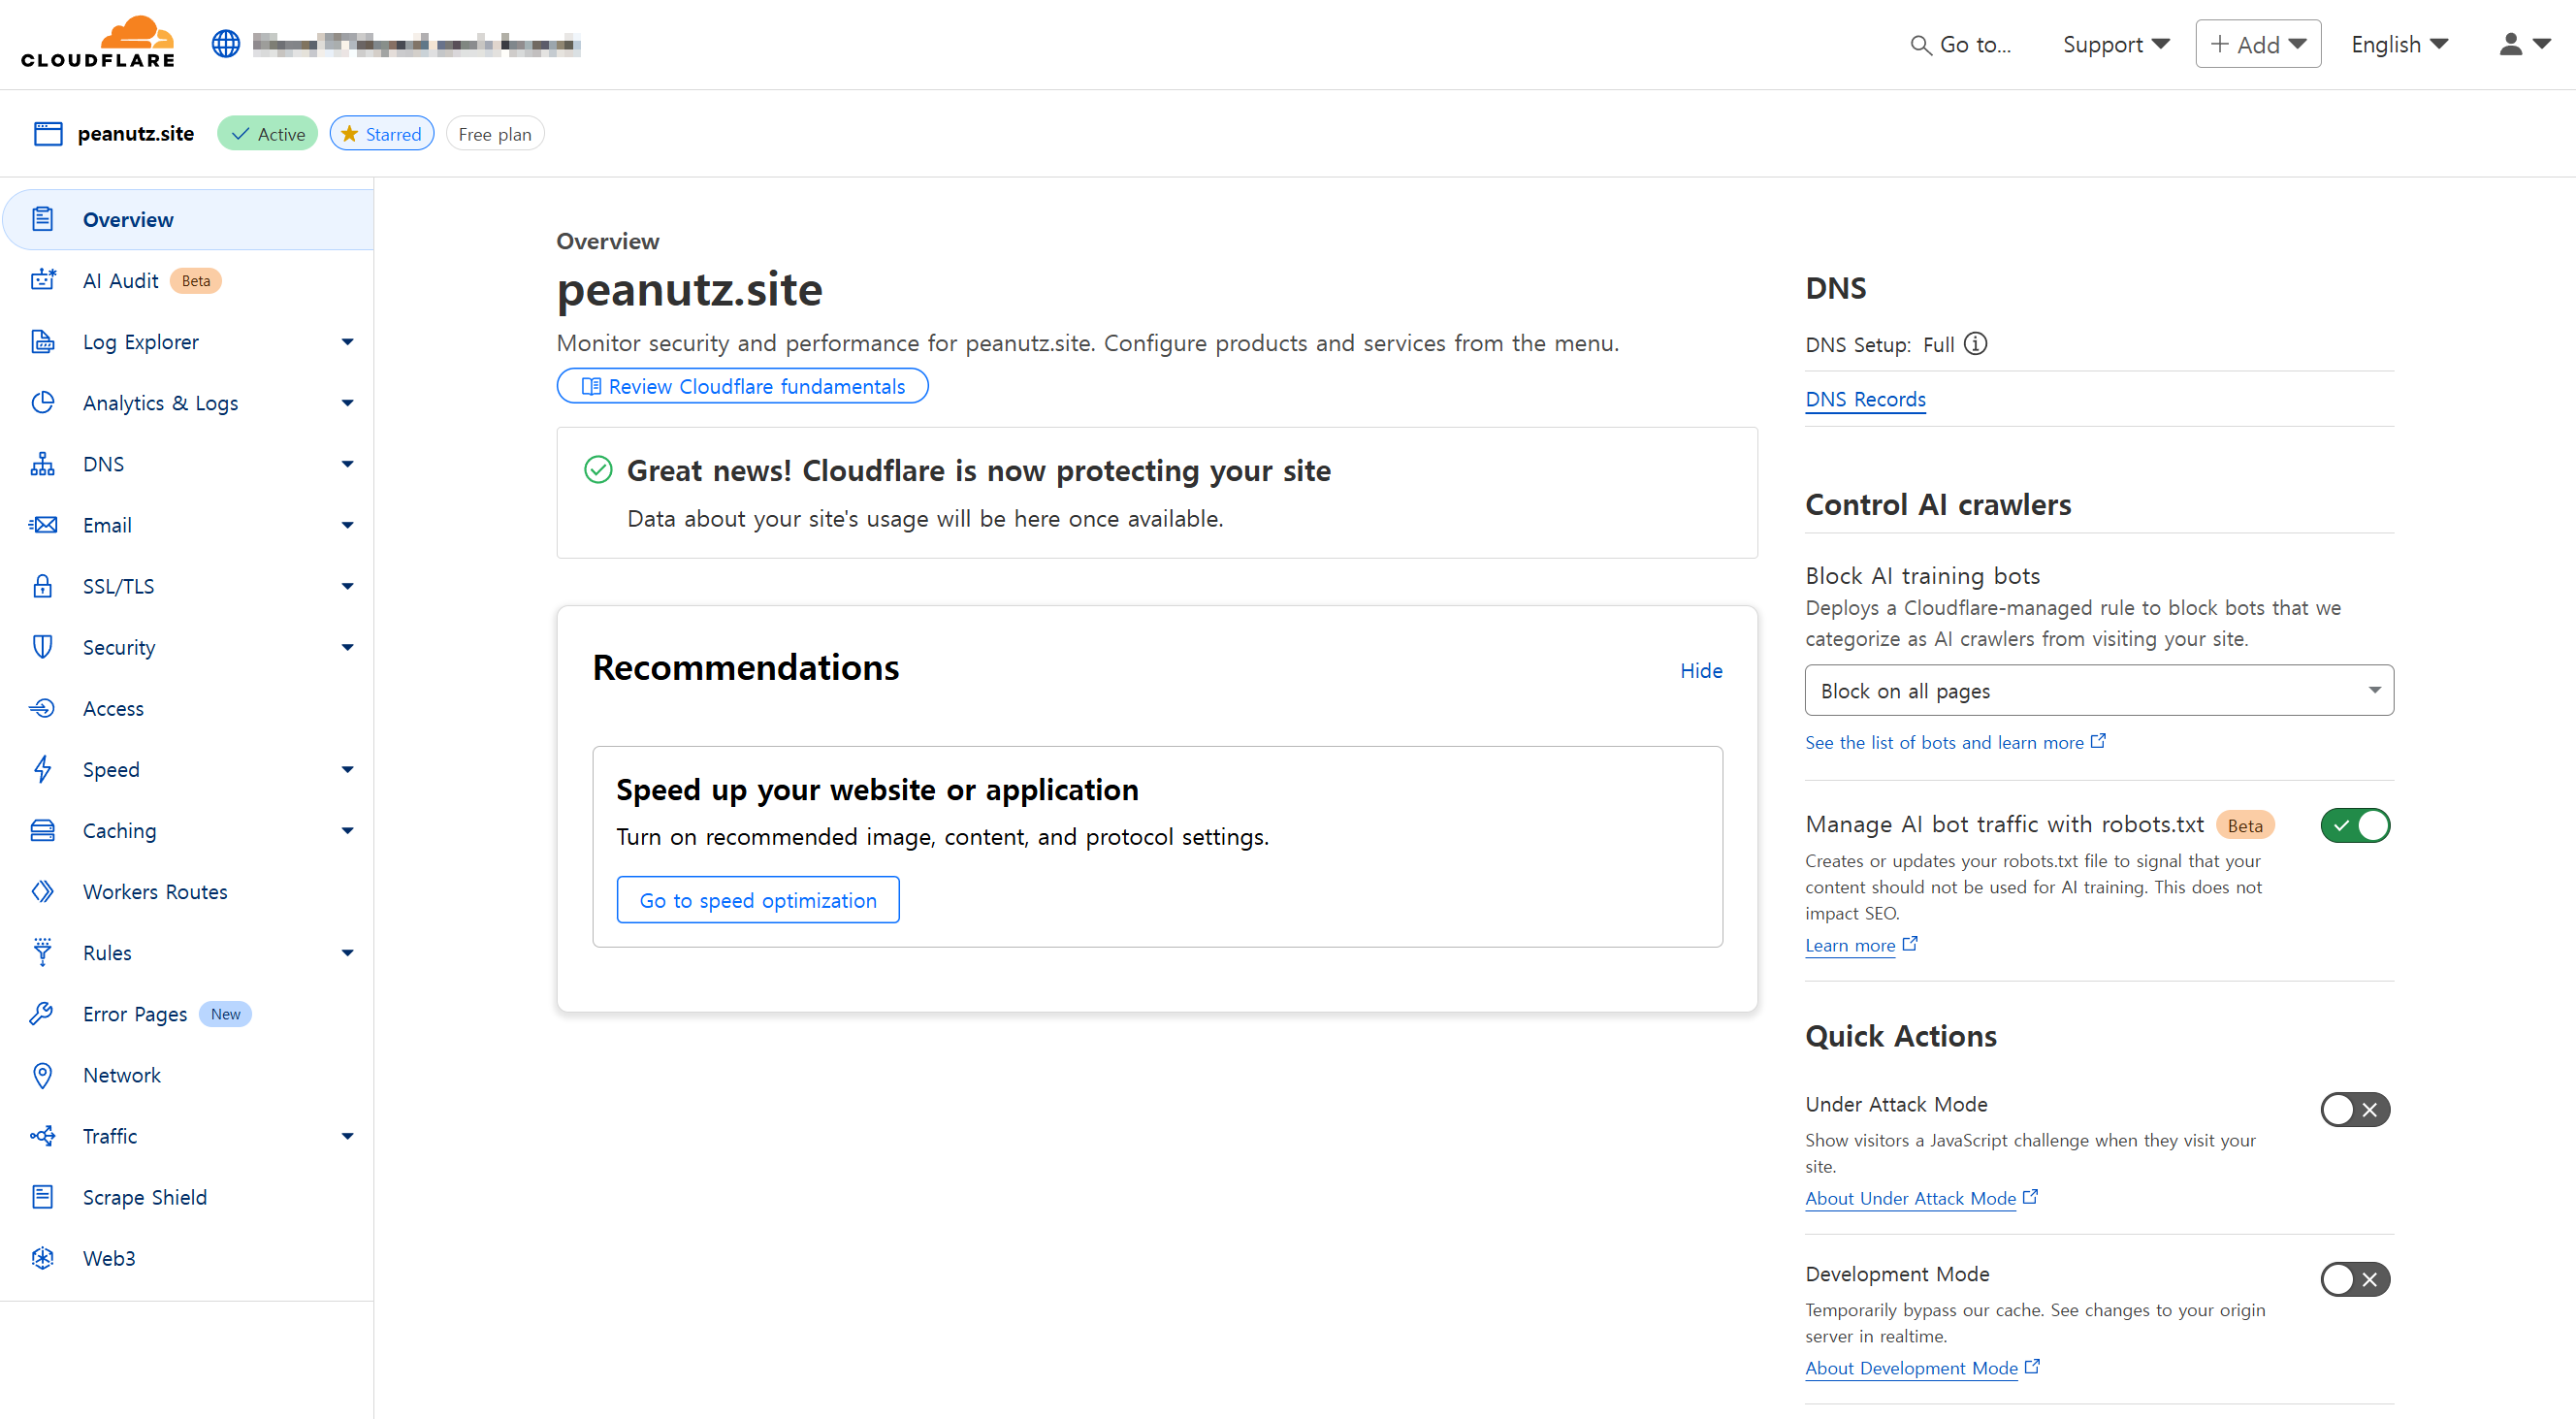Click the AI Audit robot icon
The image size is (2576, 1419).
coord(42,280)
